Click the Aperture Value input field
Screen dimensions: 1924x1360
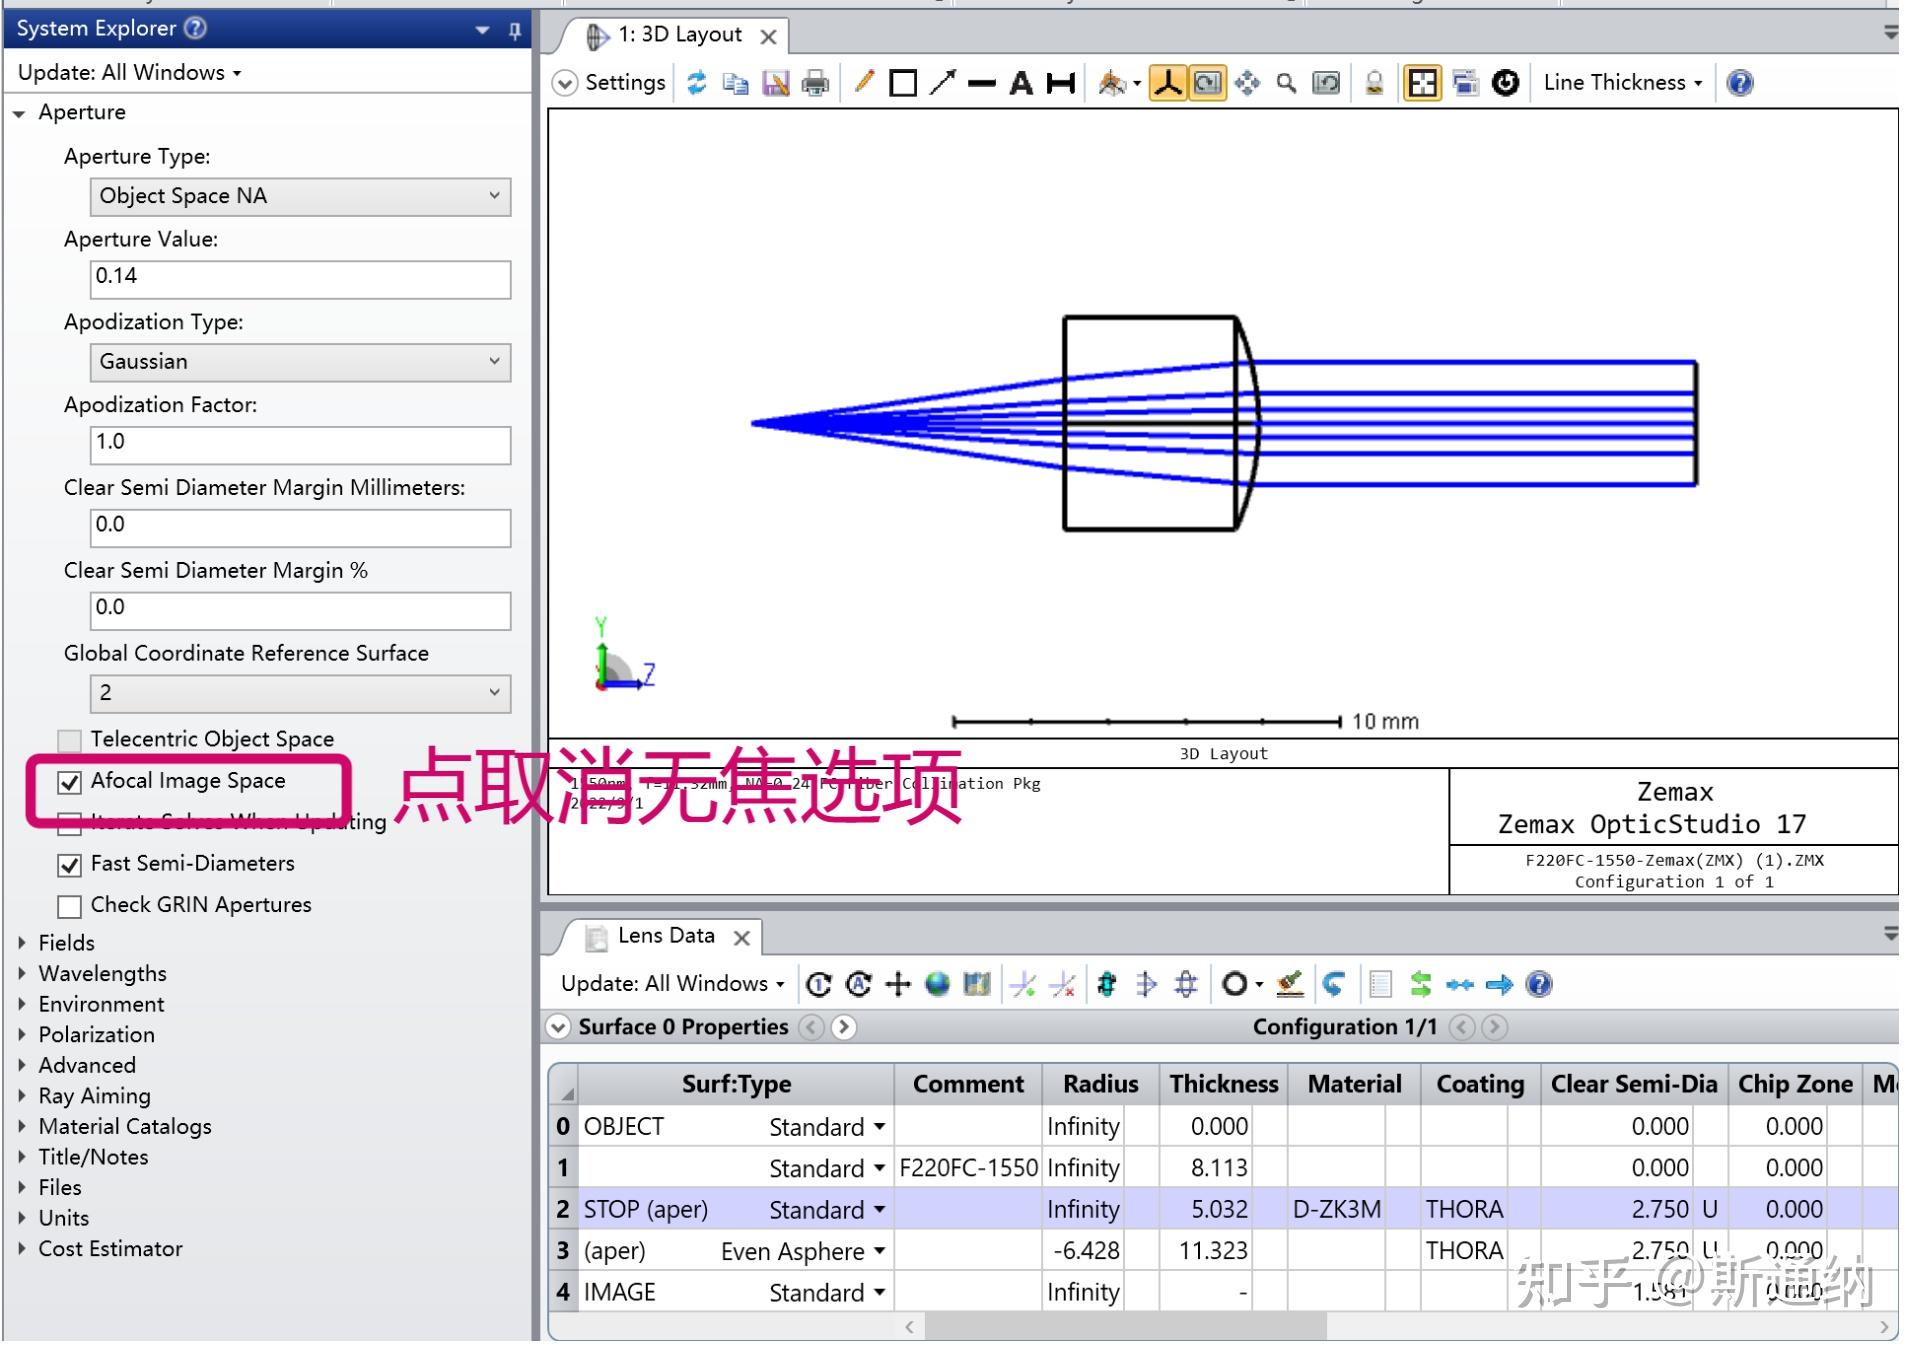click(x=300, y=278)
